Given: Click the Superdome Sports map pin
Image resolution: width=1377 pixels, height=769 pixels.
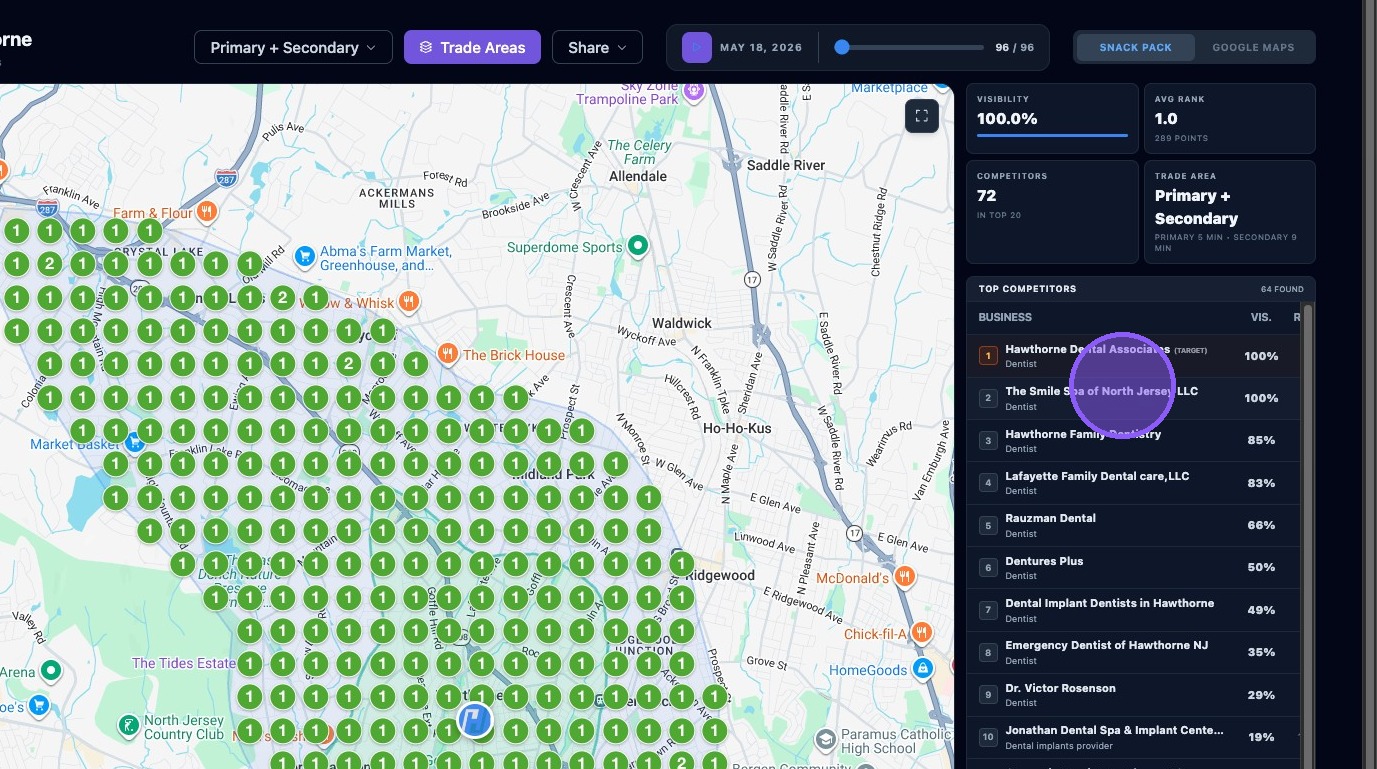Looking at the screenshot, I should click(x=638, y=246).
